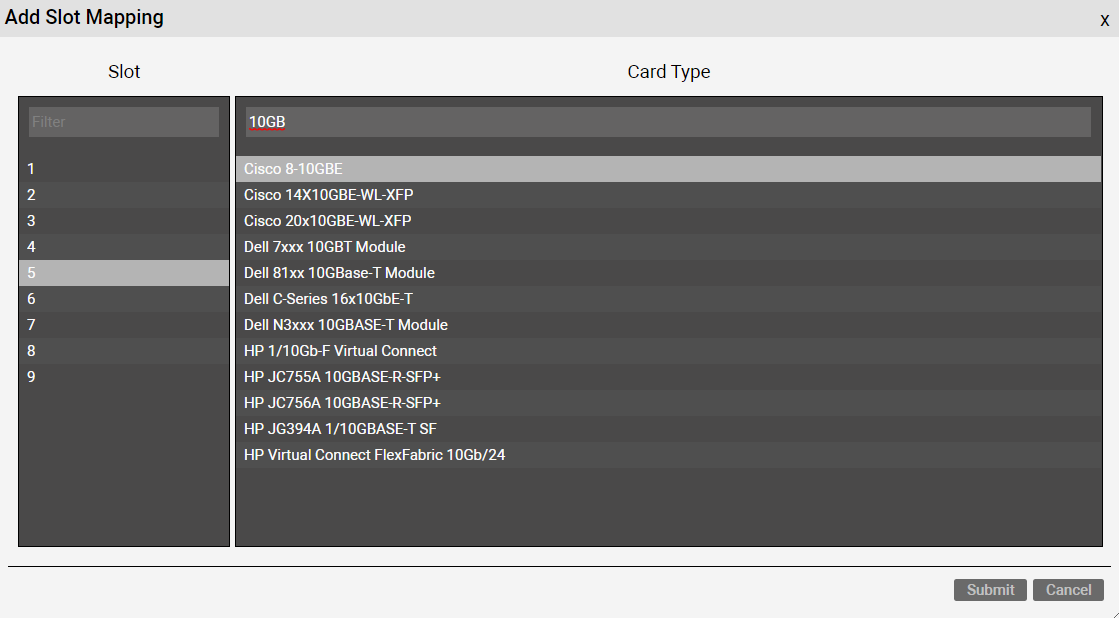This screenshot has height=618, width=1119.
Task: Click the Slot filter input field
Action: (x=124, y=122)
